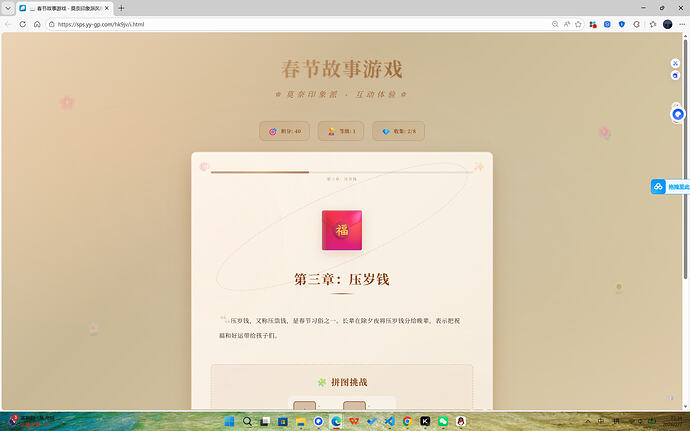Viewport: 690px width, 431px height.
Task: Click the browser back arrow
Action: tap(8, 23)
